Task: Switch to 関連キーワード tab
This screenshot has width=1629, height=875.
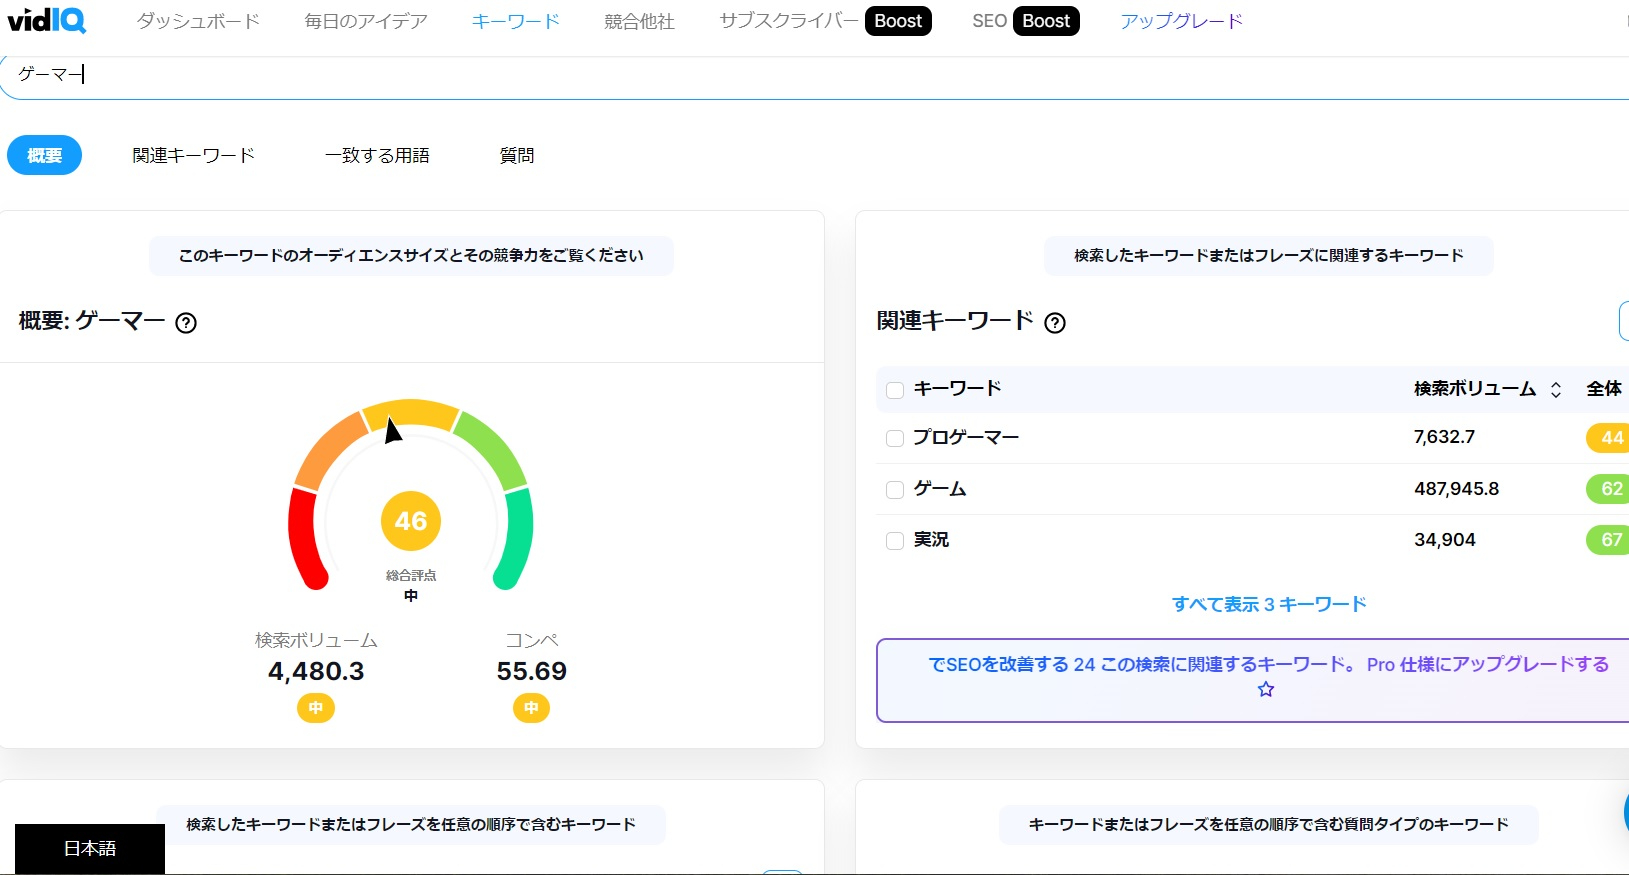Action: 194,155
